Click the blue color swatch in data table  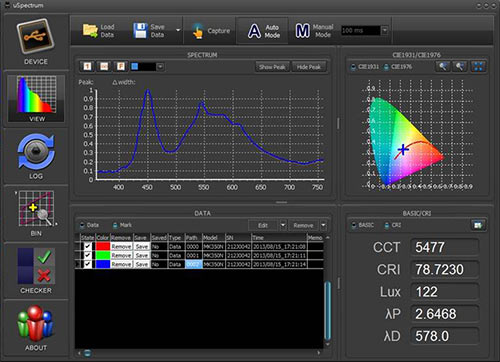tap(103, 264)
